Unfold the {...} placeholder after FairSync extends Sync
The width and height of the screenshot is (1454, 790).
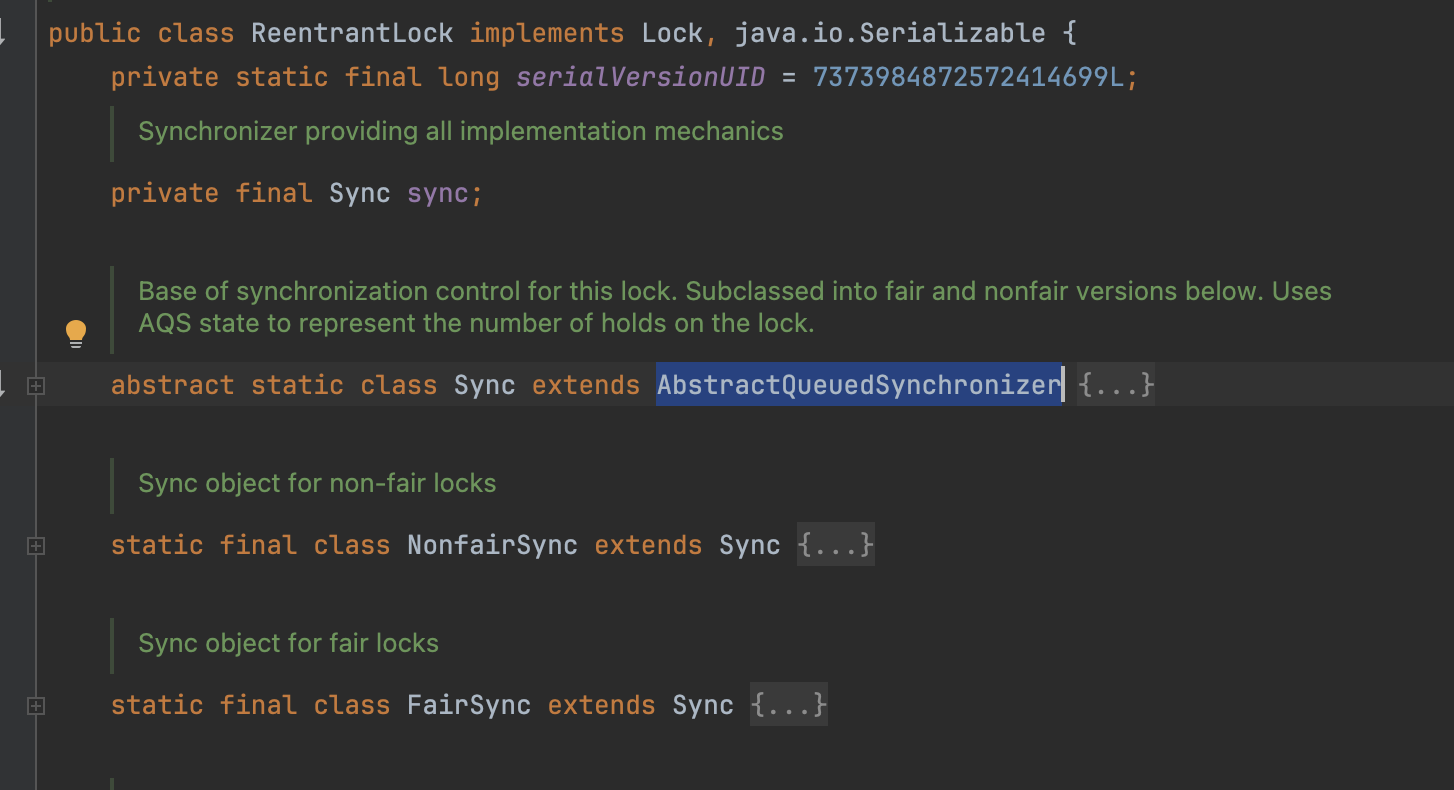click(789, 705)
